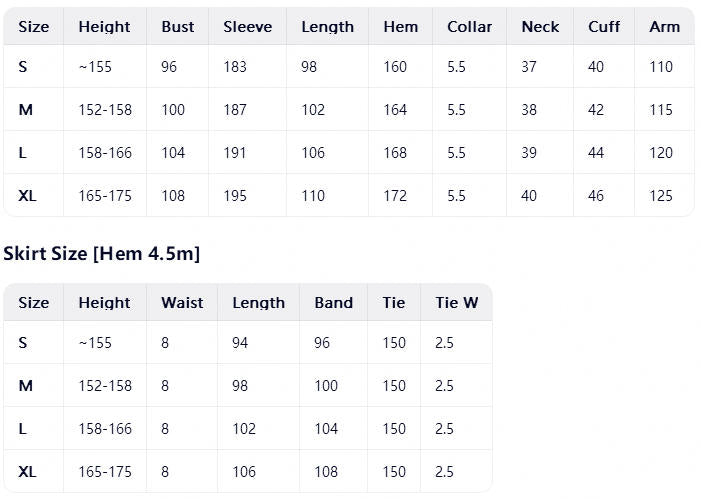Click the Skirt Size [Hem 4.5m] heading
Screen dimensions: 701x499
pyautogui.click(x=101, y=254)
